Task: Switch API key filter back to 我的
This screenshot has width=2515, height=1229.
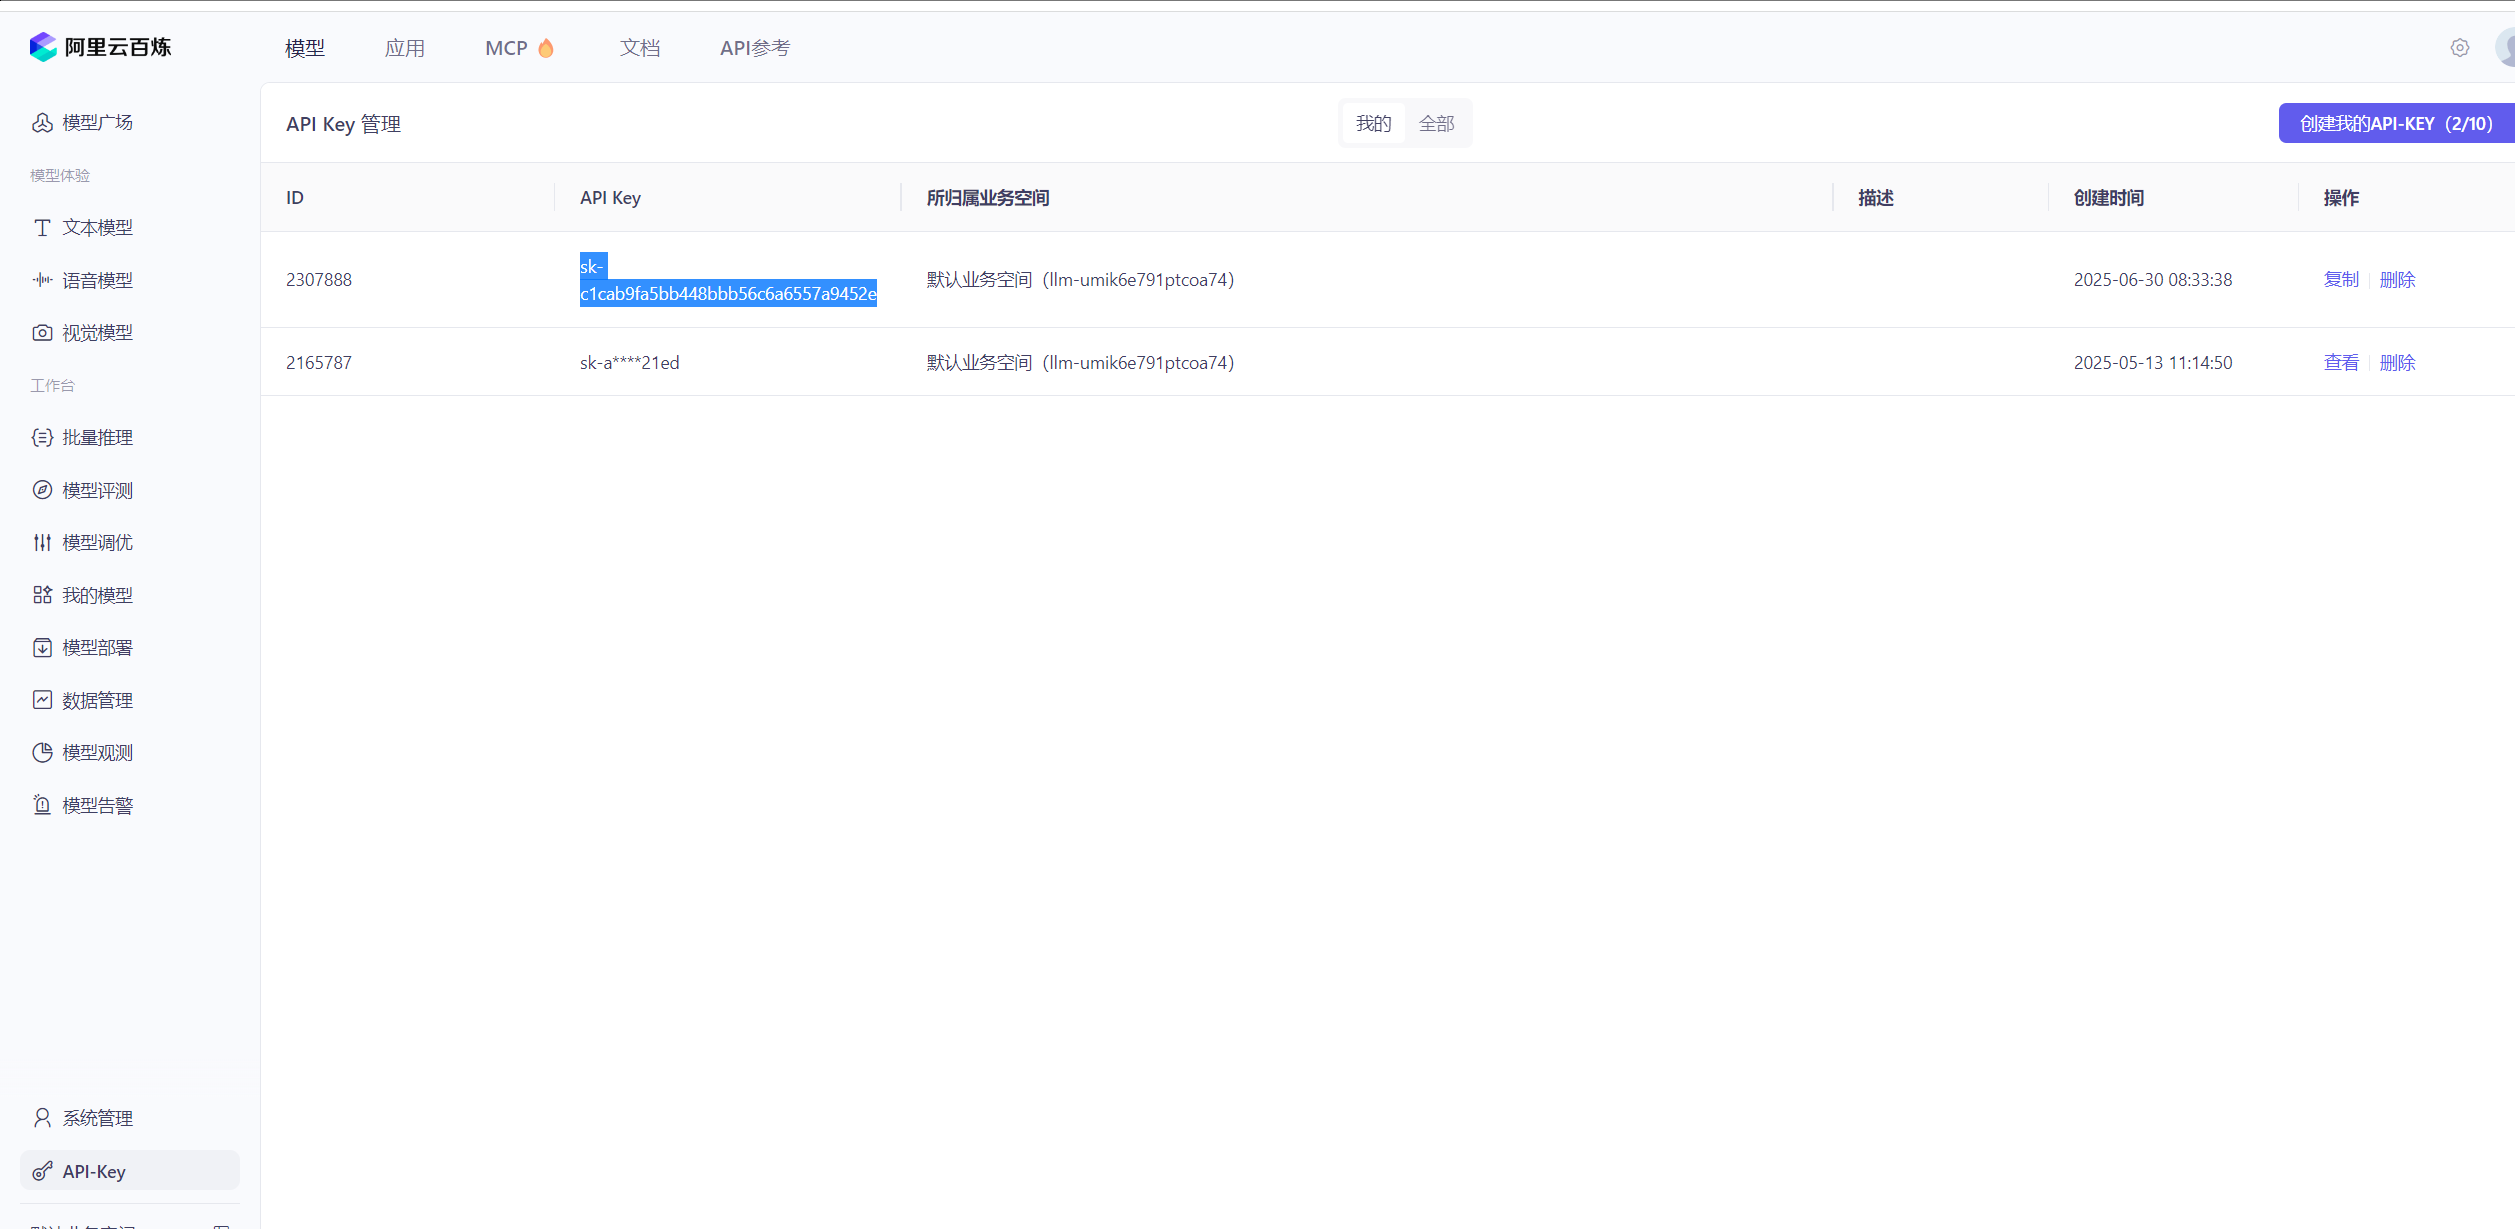Action: coord(1372,122)
